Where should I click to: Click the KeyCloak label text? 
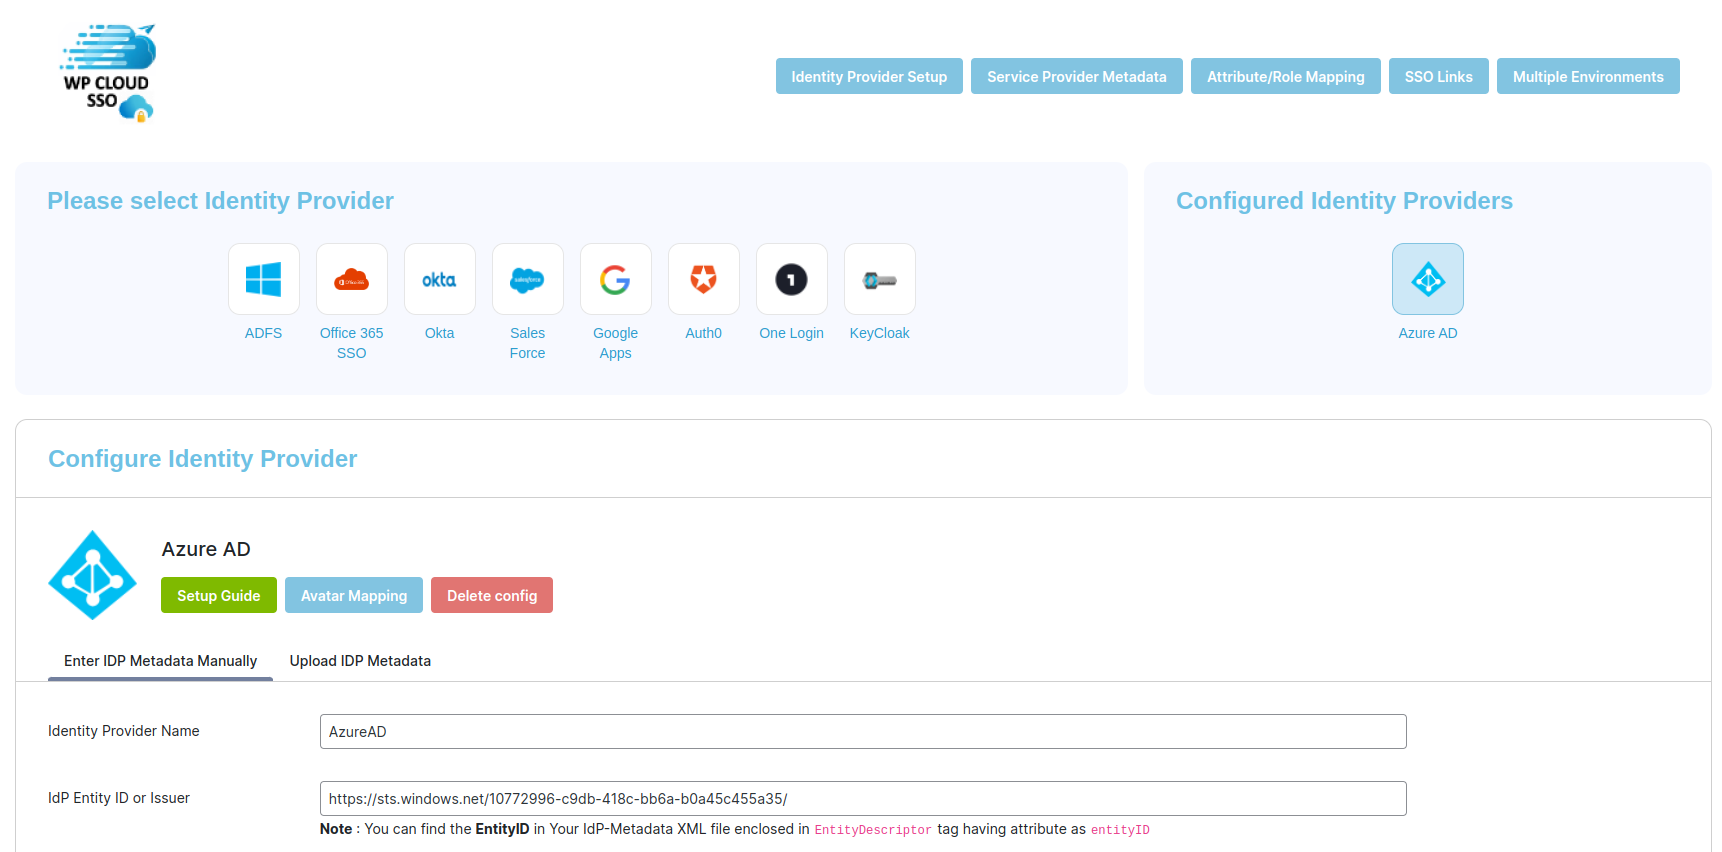tap(880, 333)
